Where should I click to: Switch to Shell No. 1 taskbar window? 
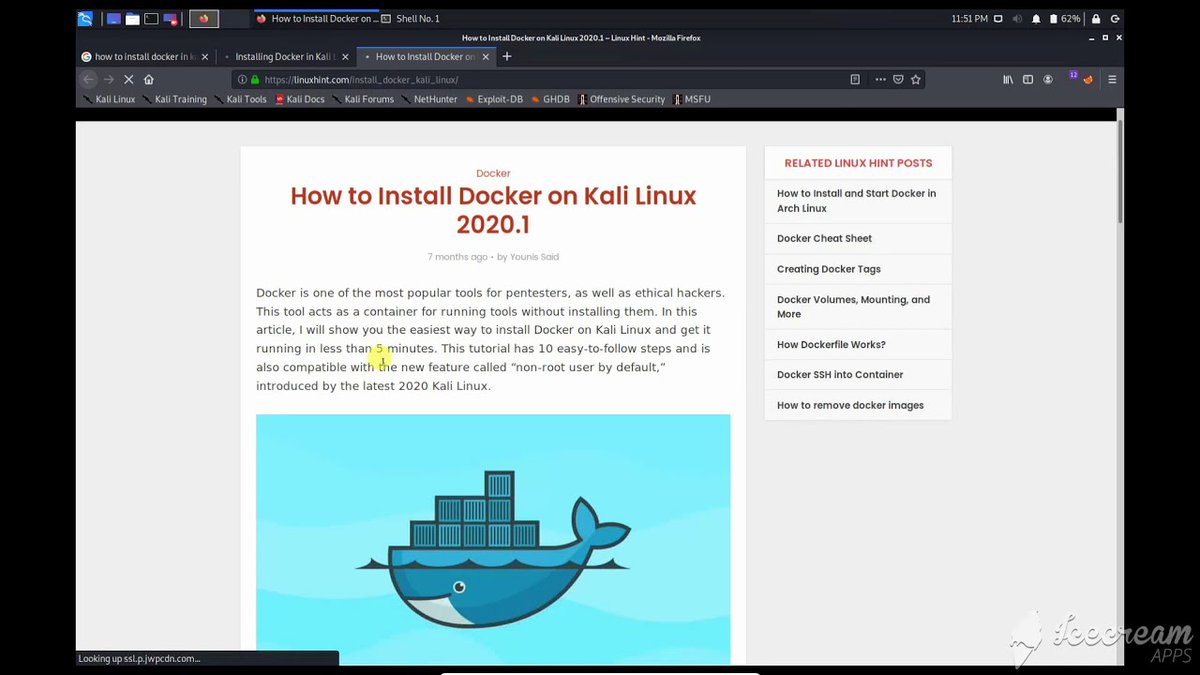[409, 18]
